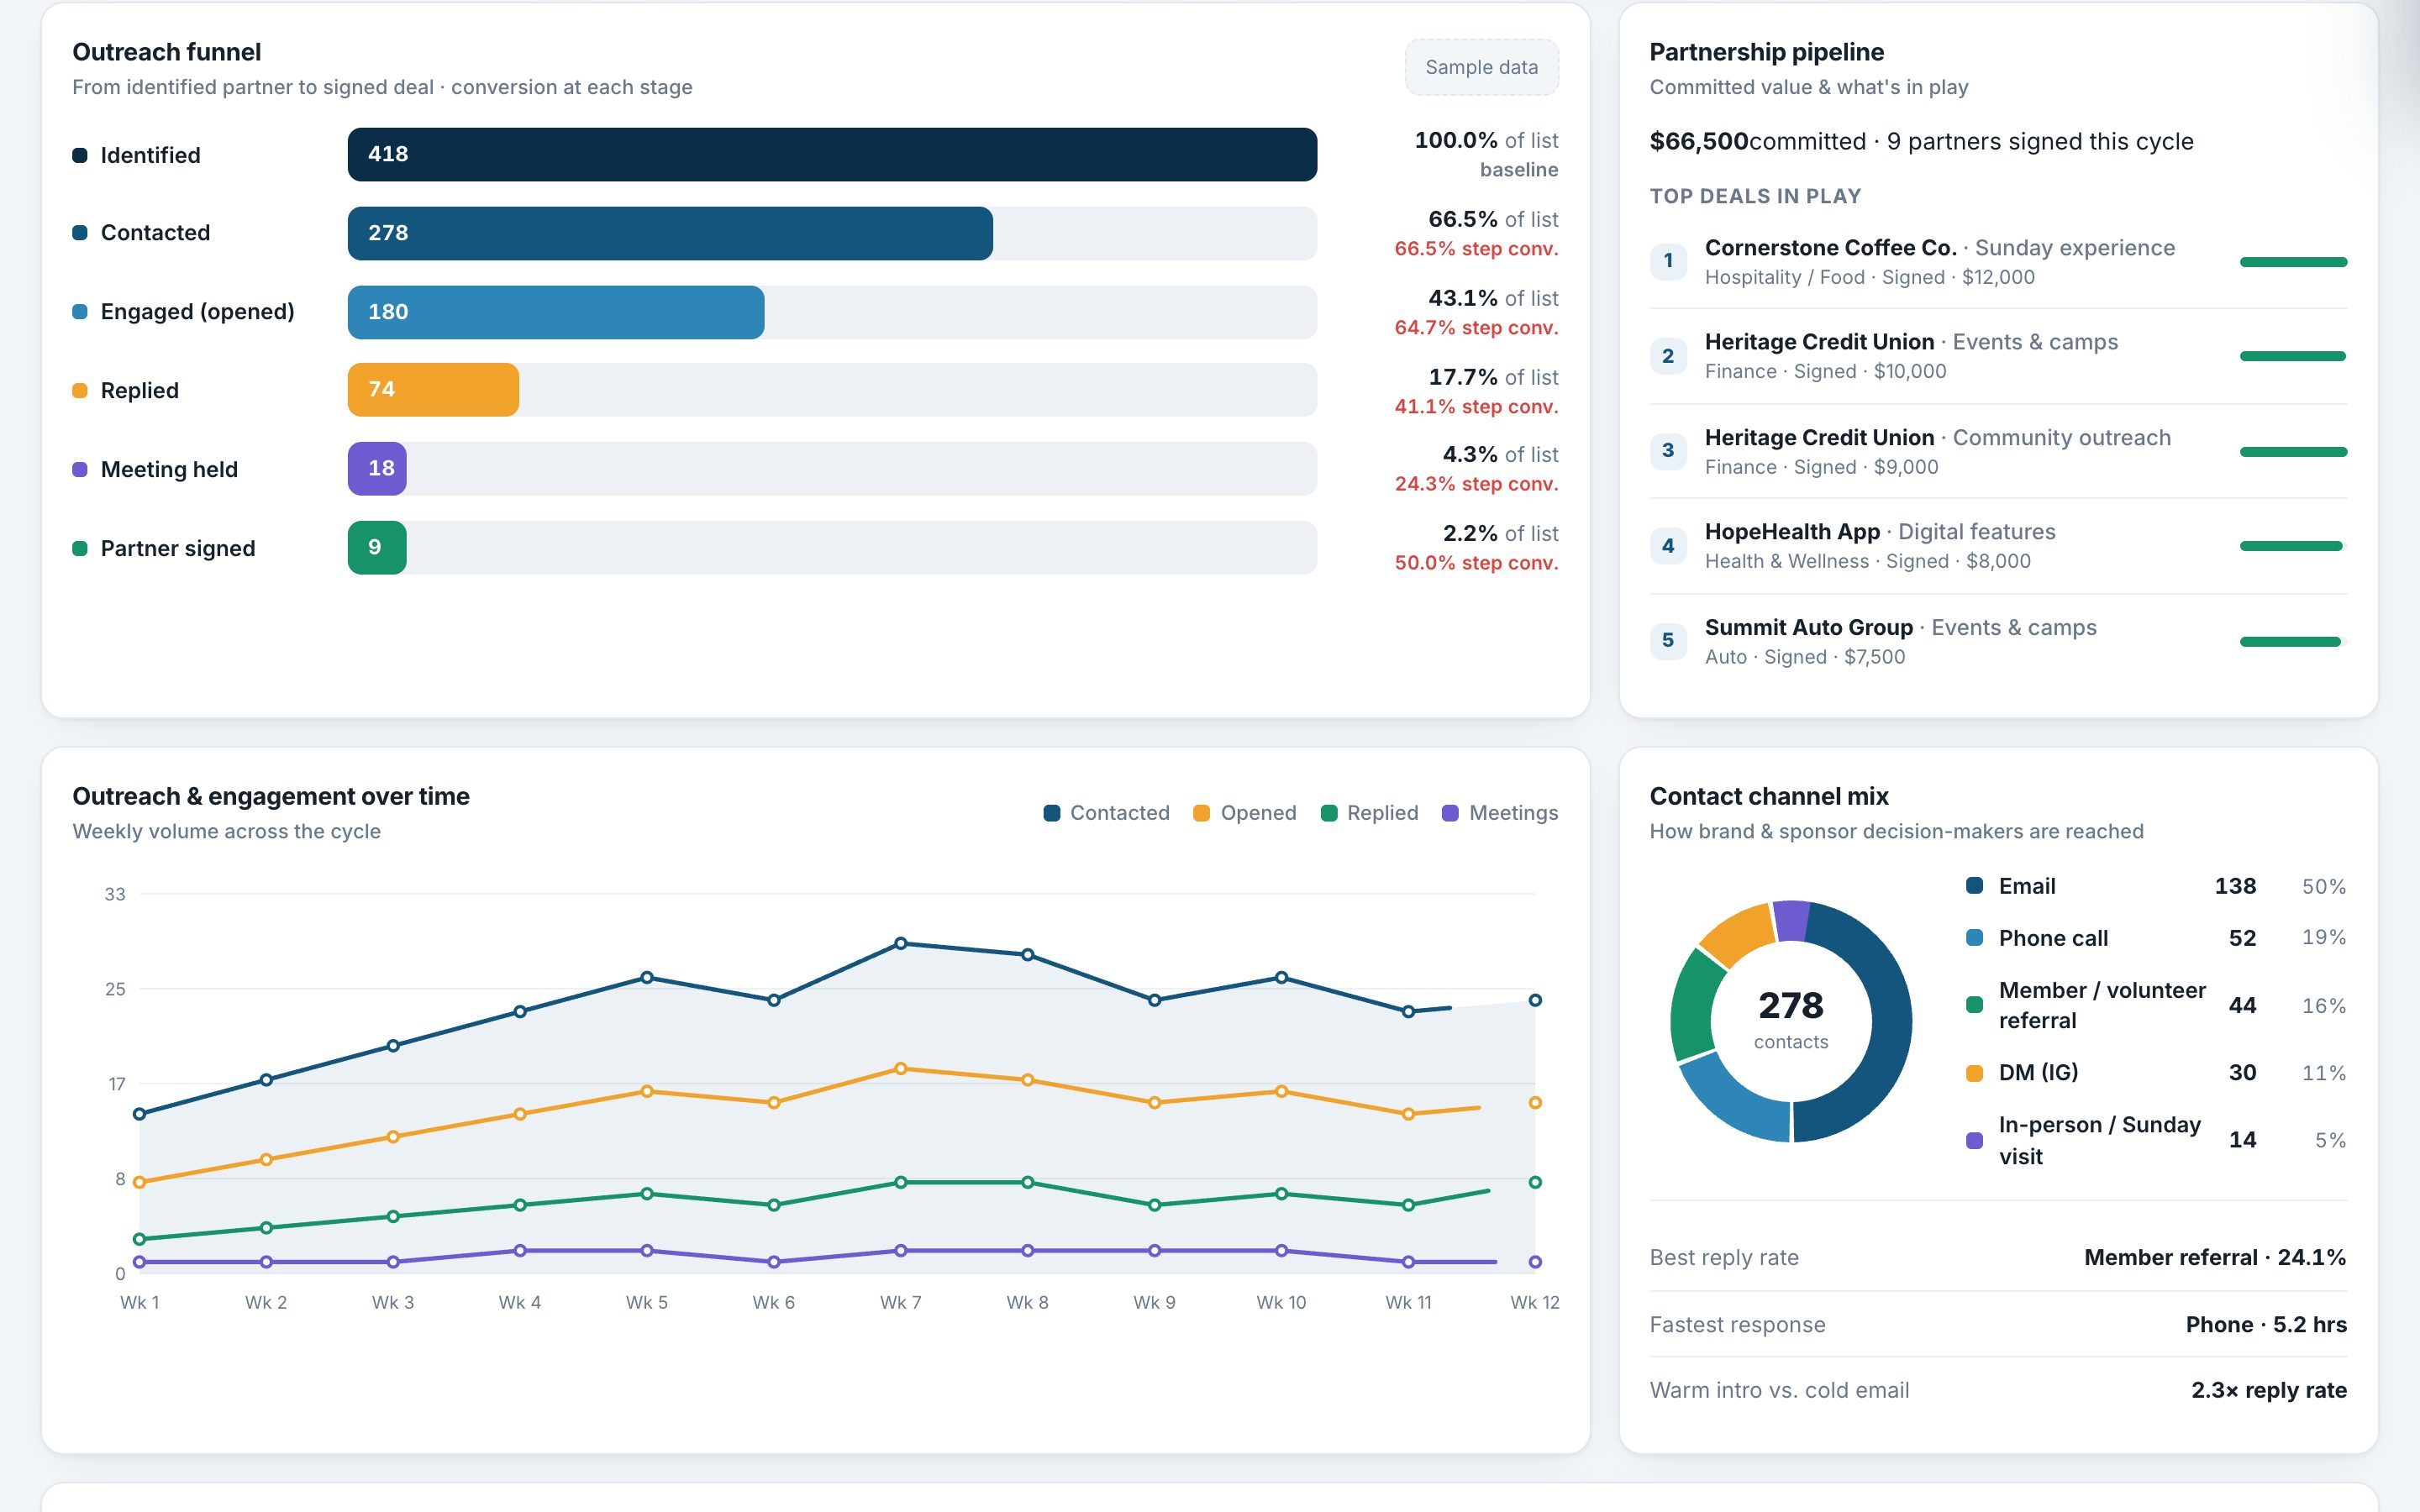This screenshot has width=2420, height=1512.
Task: Select the Identified funnel bar showing 418
Action: (x=832, y=154)
